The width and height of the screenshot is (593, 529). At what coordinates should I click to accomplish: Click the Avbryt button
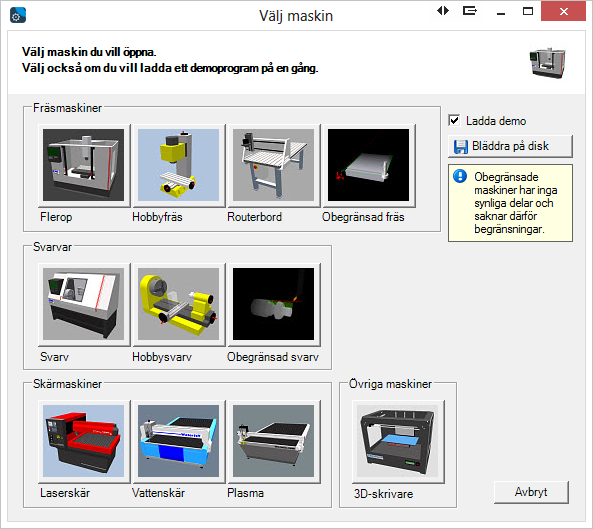click(531, 492)
